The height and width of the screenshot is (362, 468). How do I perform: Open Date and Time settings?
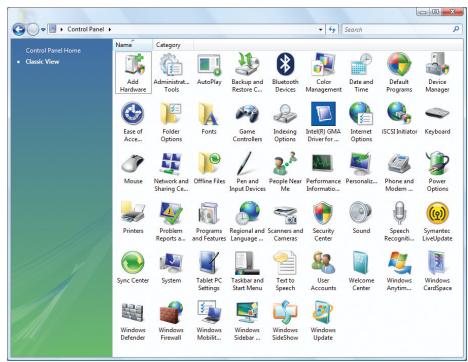361,73
